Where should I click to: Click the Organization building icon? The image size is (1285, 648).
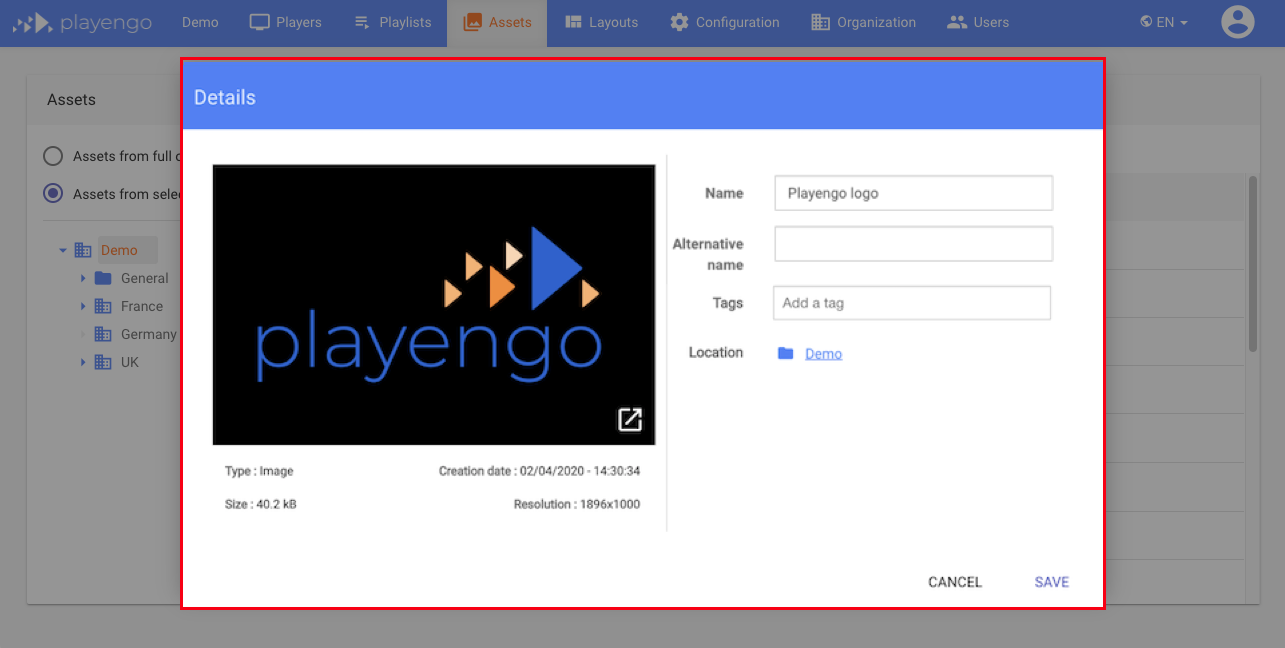[x=820, y=22]
